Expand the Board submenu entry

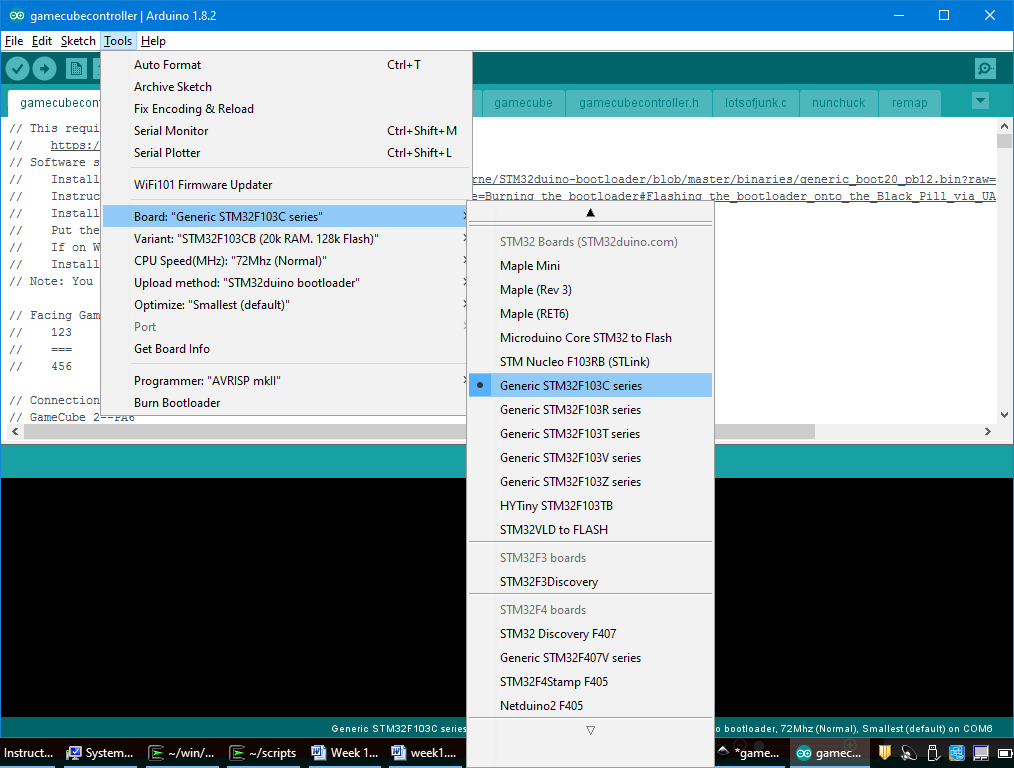285,217
